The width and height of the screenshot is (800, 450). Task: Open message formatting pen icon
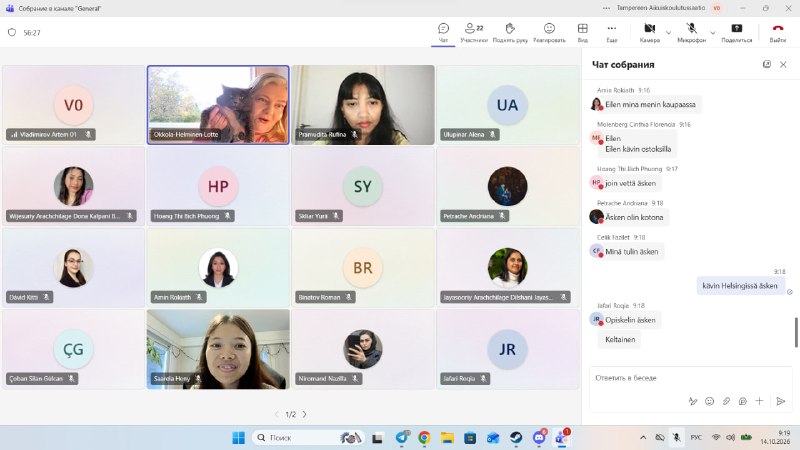[x=693, y=402]
